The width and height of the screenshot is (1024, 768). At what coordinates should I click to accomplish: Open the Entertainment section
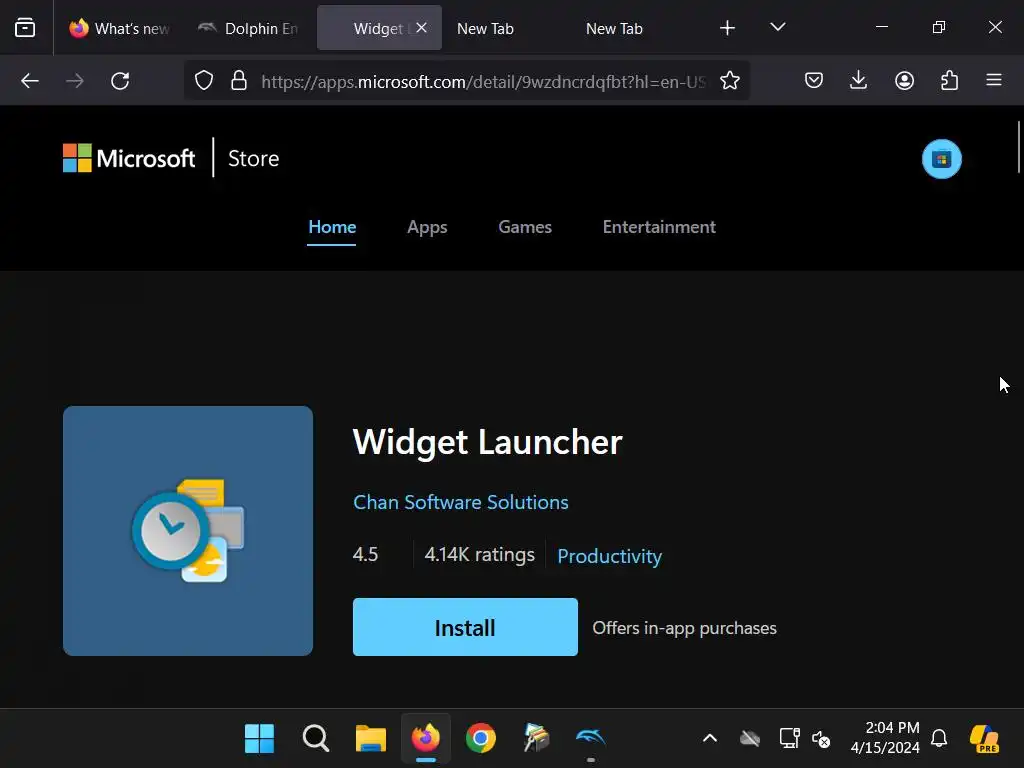pos(659,227)
